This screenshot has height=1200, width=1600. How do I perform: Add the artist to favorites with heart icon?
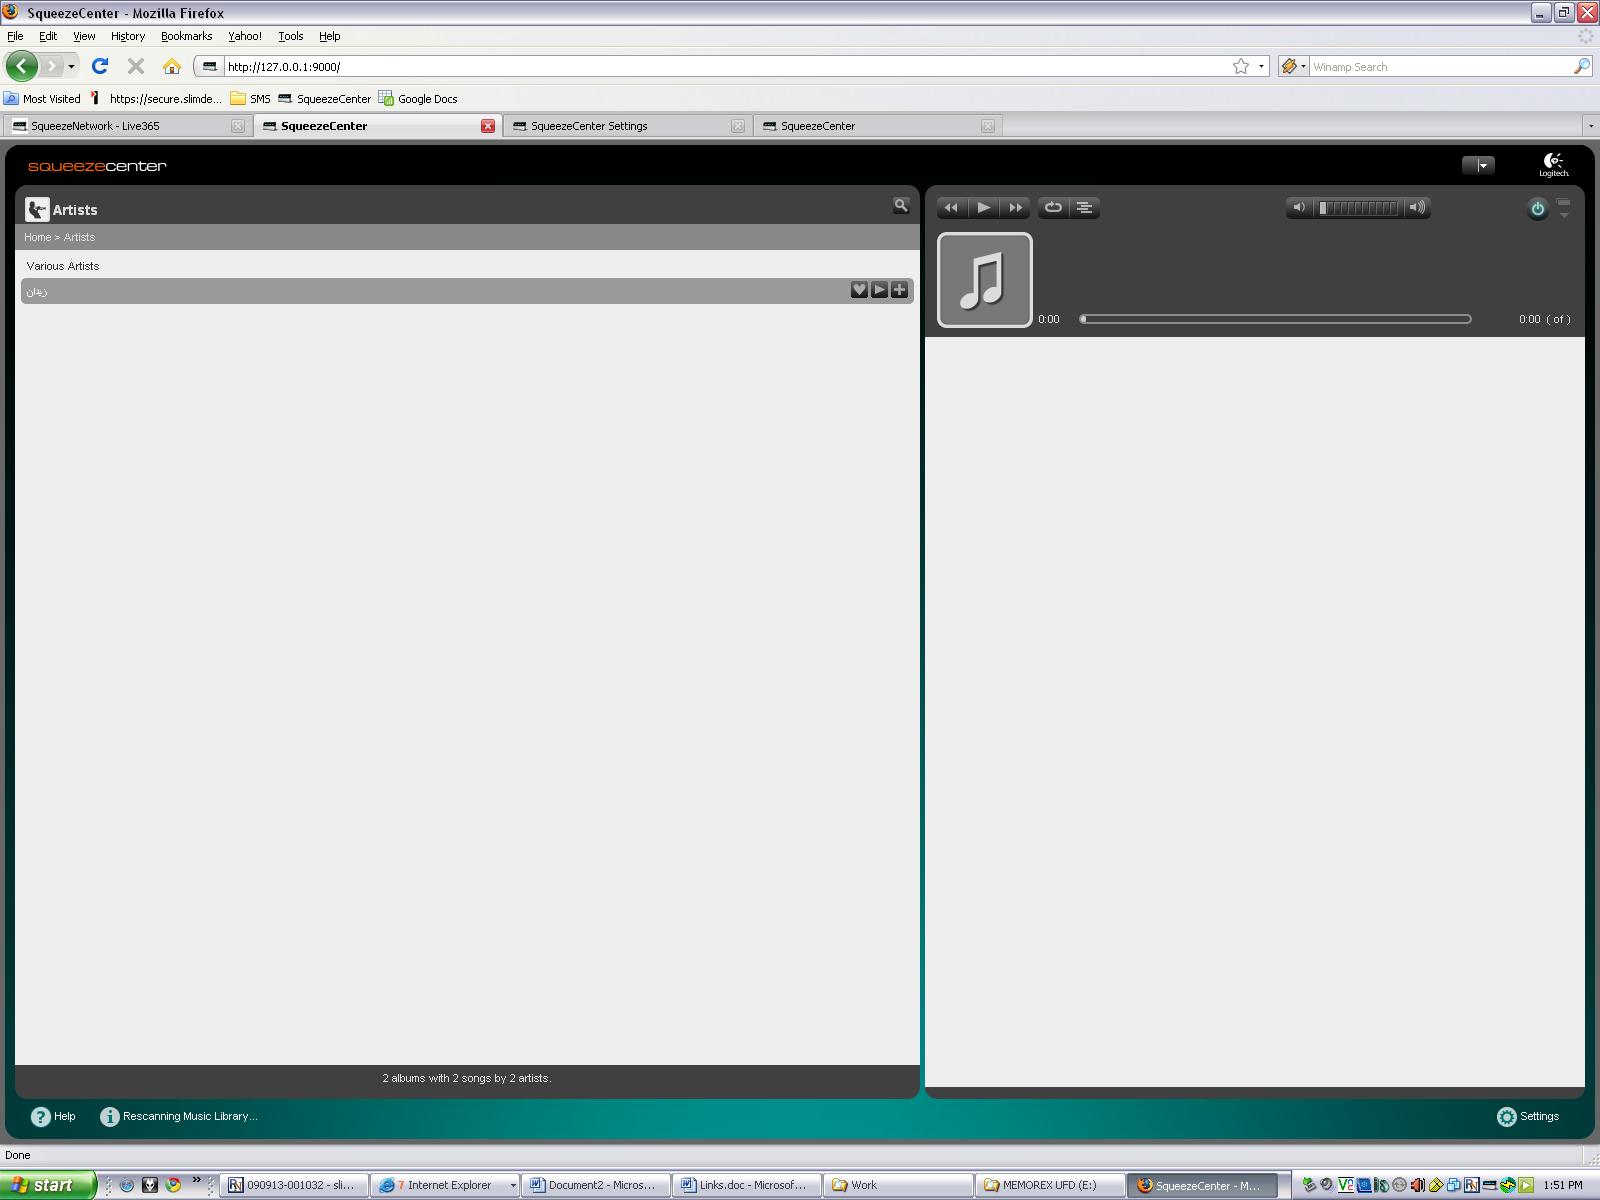859,290
